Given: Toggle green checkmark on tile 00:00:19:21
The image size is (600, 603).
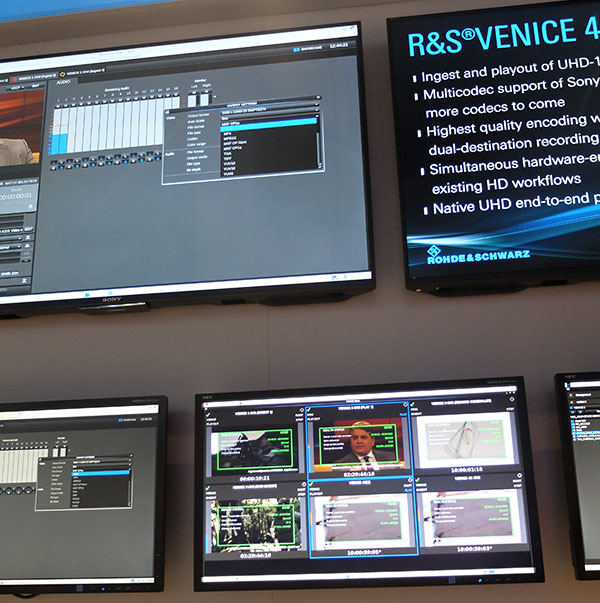Looking at the screenshot, I should click(208, 415).
